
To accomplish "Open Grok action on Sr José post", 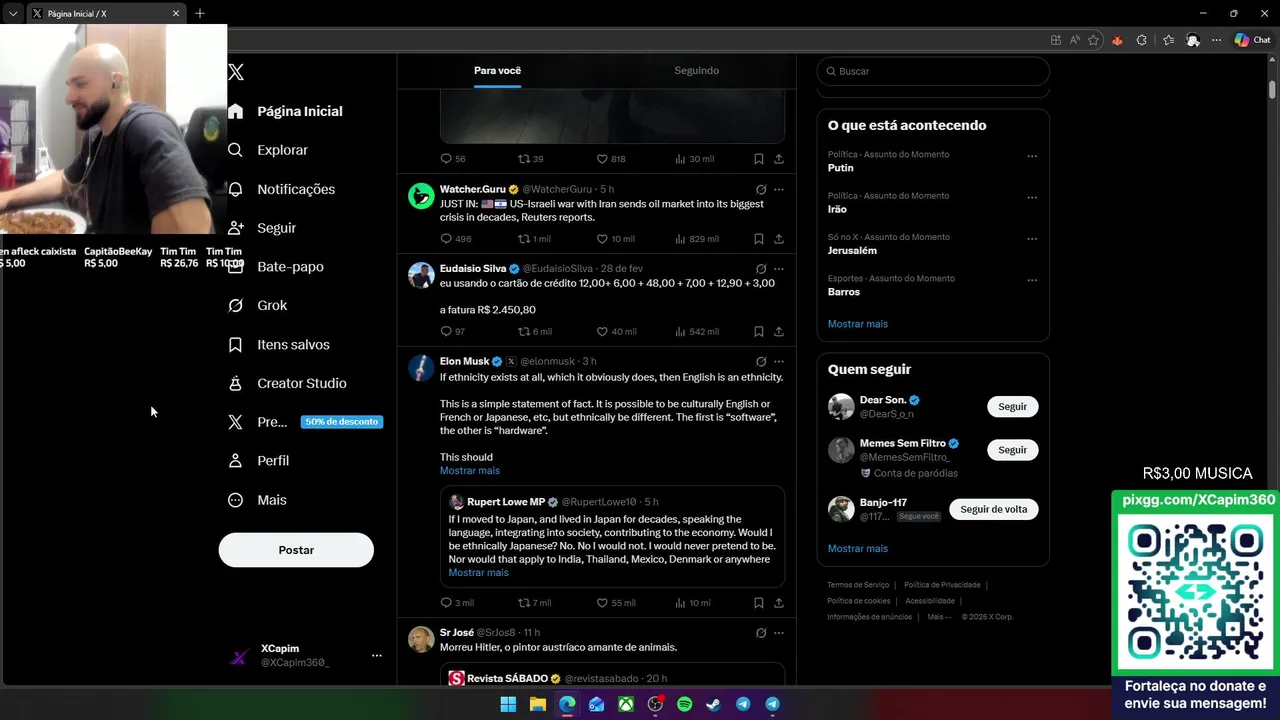I will tap(761, 633).
